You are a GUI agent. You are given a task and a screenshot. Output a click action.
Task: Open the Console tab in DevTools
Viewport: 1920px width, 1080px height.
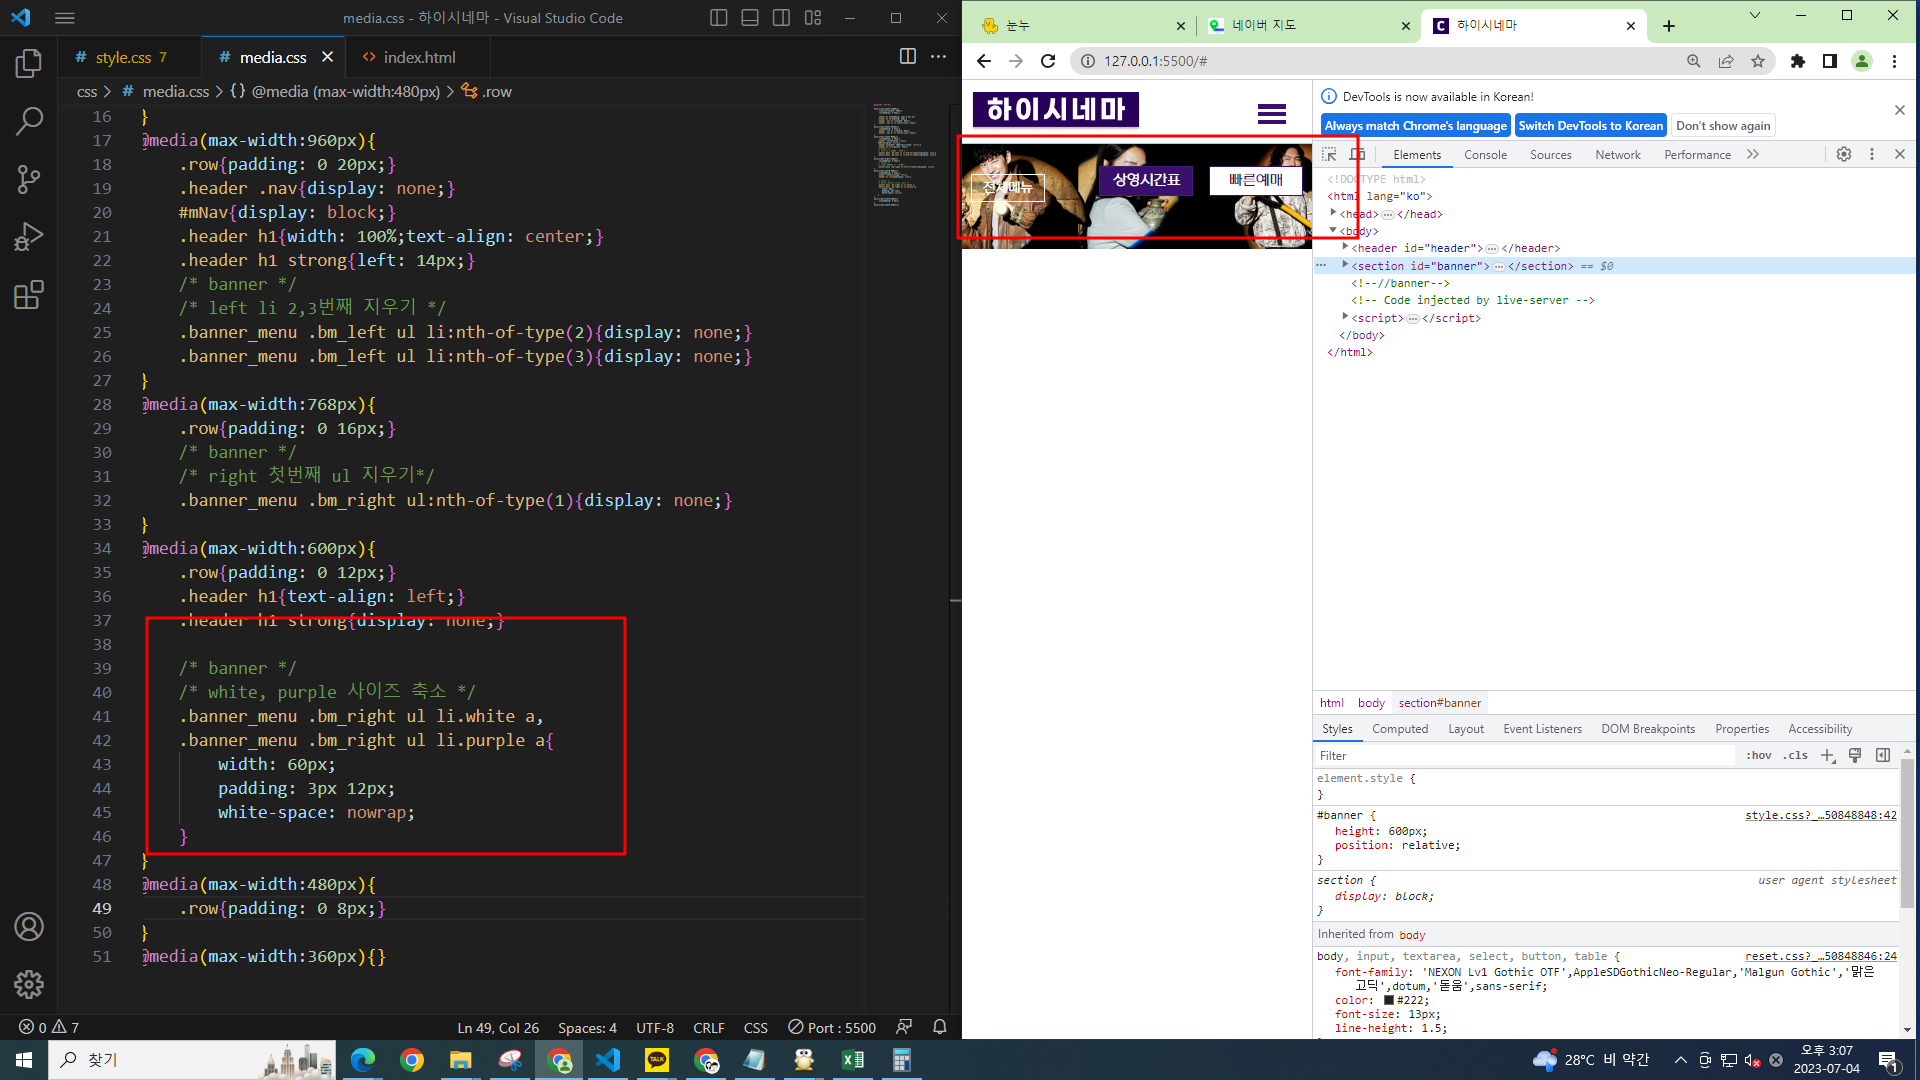(x=1485, y=155)
